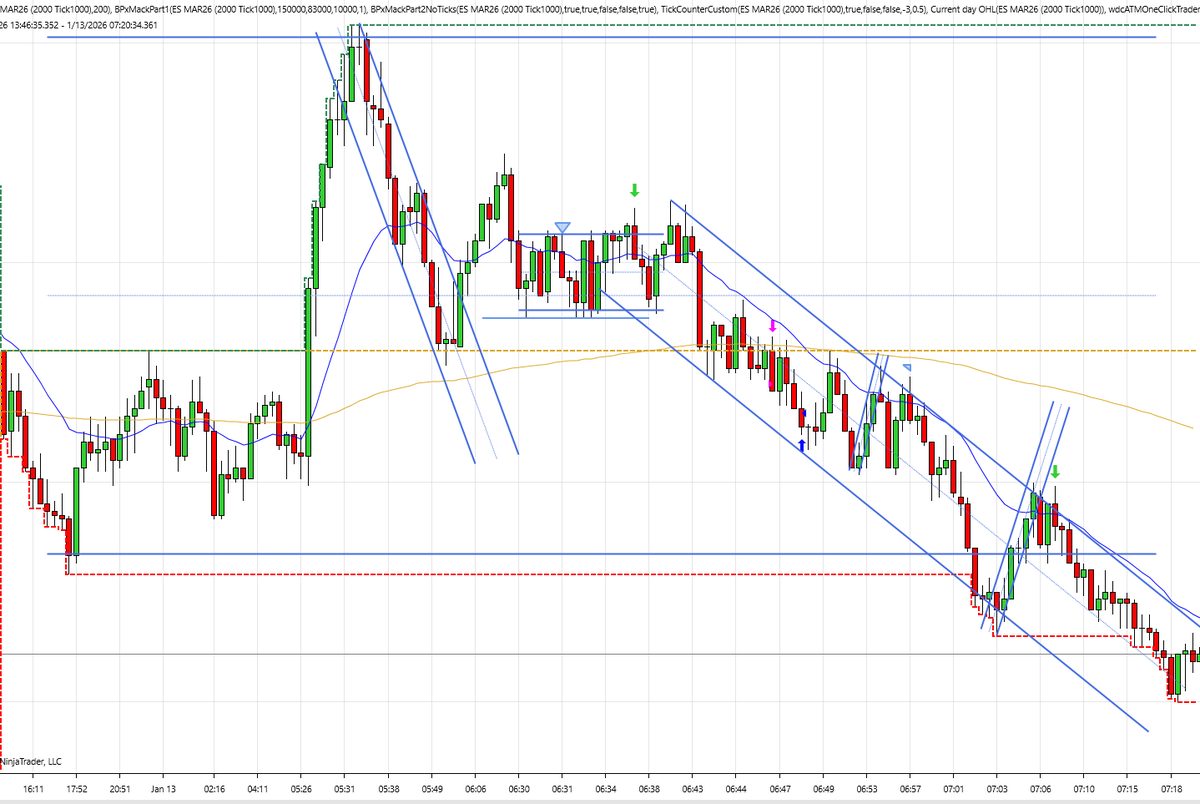
Task: Click the 07:15 time axis label
Action: pyautogui.click(x=1127, y=789)
